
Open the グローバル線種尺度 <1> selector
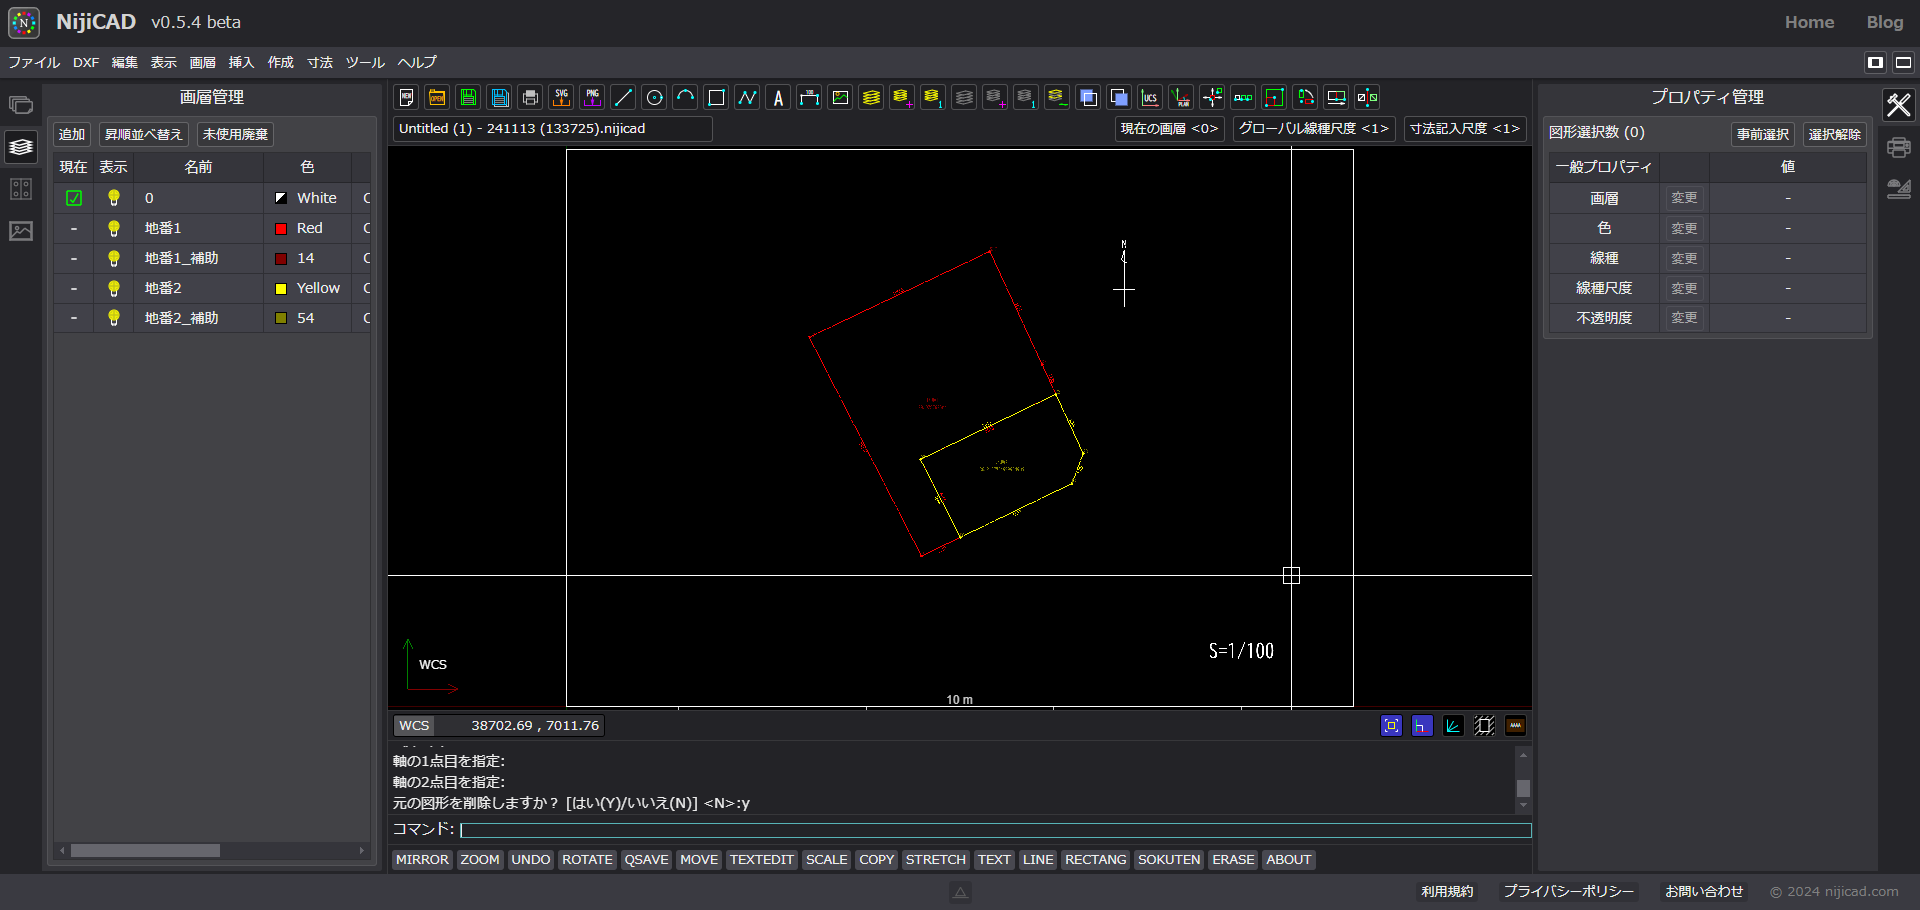[1313, 129]
